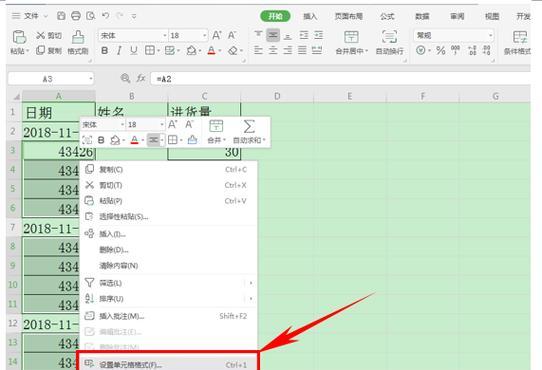Toggle middle vertical alignment in the ribbon
Viewport: 542px width, 370px height.
pyautogui.click(x=273, y=35)
